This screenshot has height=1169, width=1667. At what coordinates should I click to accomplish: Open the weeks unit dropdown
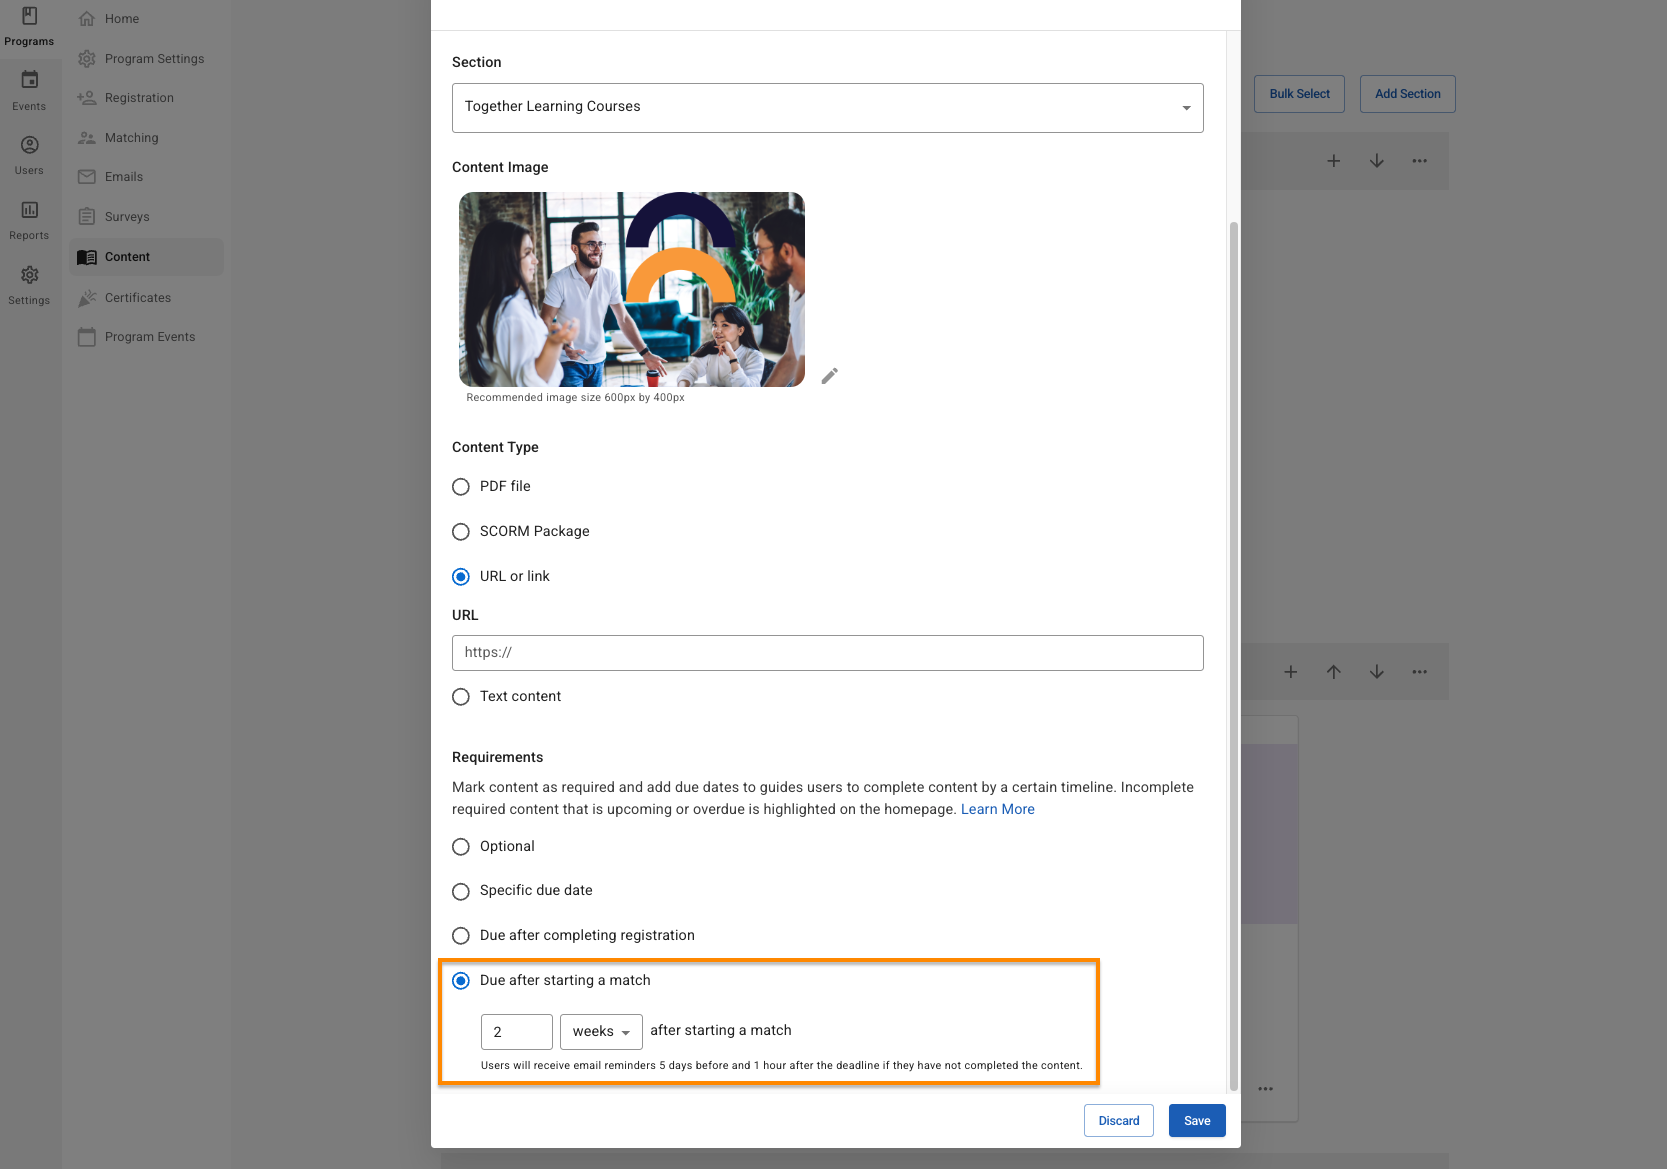pos(601,1032)
